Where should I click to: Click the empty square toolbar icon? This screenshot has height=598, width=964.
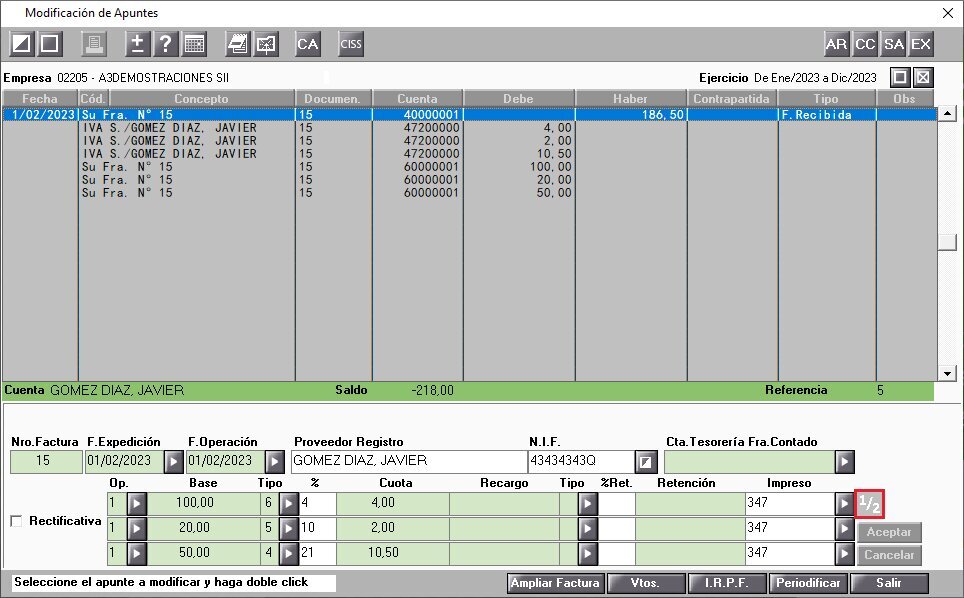[50, 44]
